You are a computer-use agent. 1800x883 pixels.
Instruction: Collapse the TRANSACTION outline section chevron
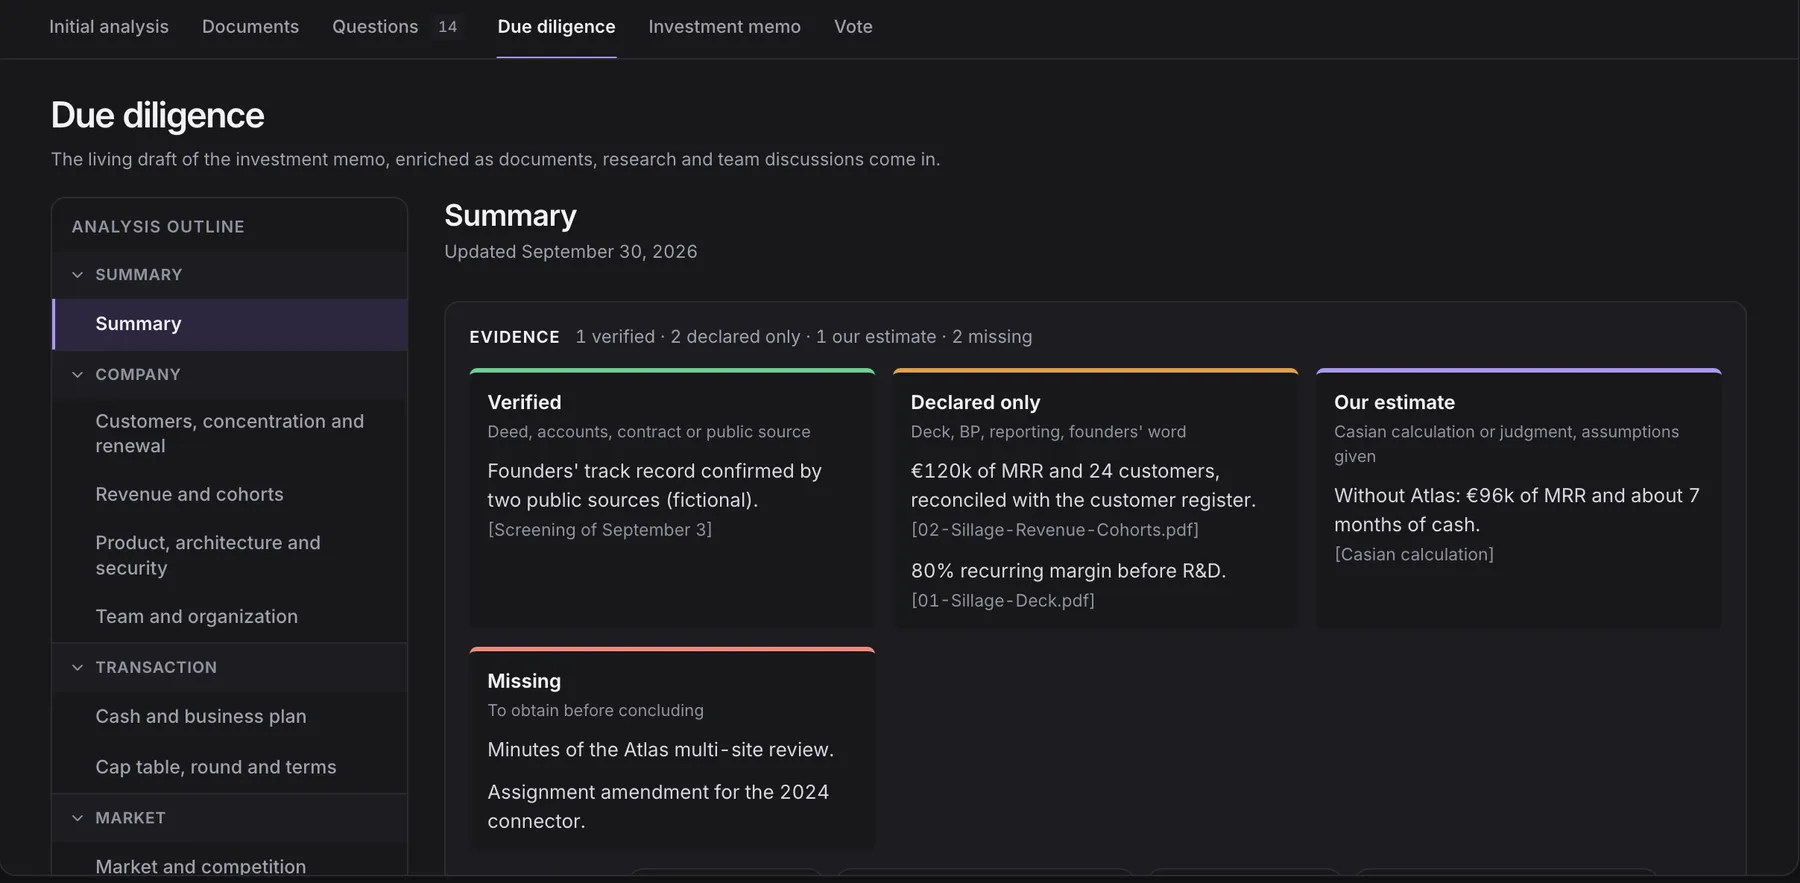(x=78, y=668)
